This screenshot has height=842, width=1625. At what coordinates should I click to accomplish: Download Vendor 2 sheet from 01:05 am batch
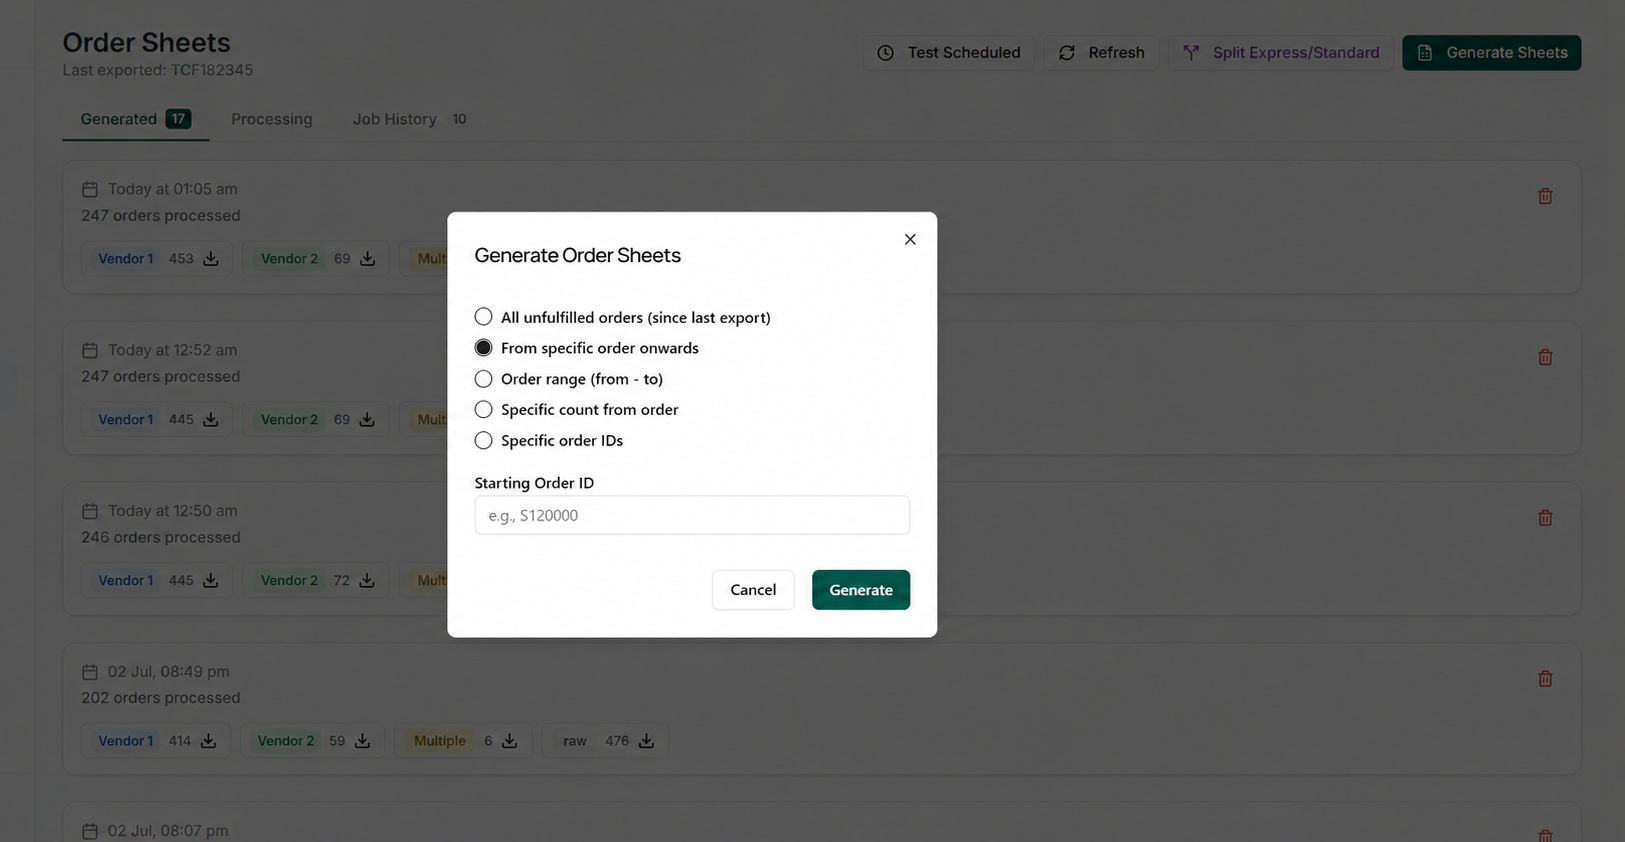pyautogui.click(x=368, y=259)
